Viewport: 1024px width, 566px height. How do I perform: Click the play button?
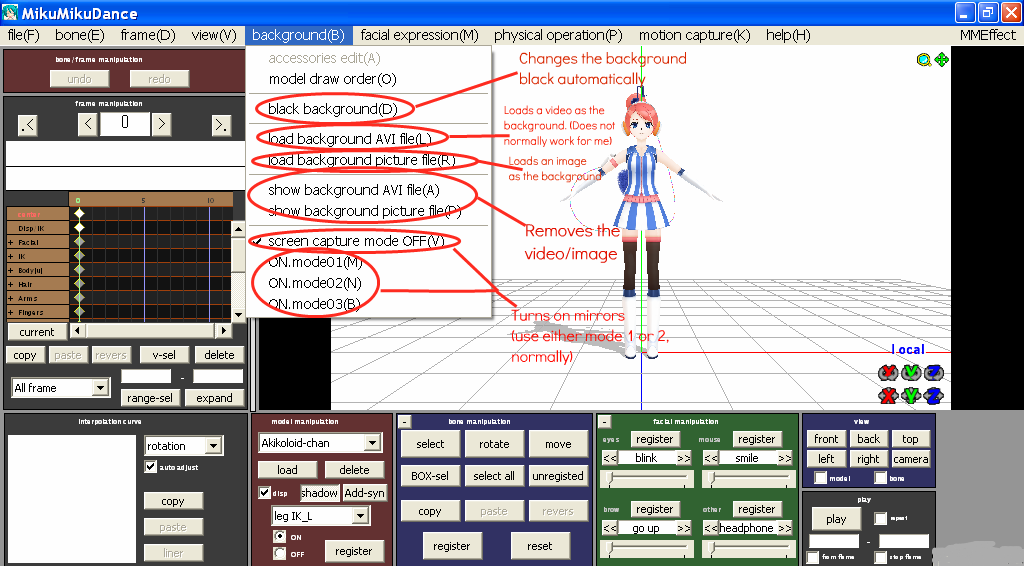pyautogui.click(x=836, y=519)
